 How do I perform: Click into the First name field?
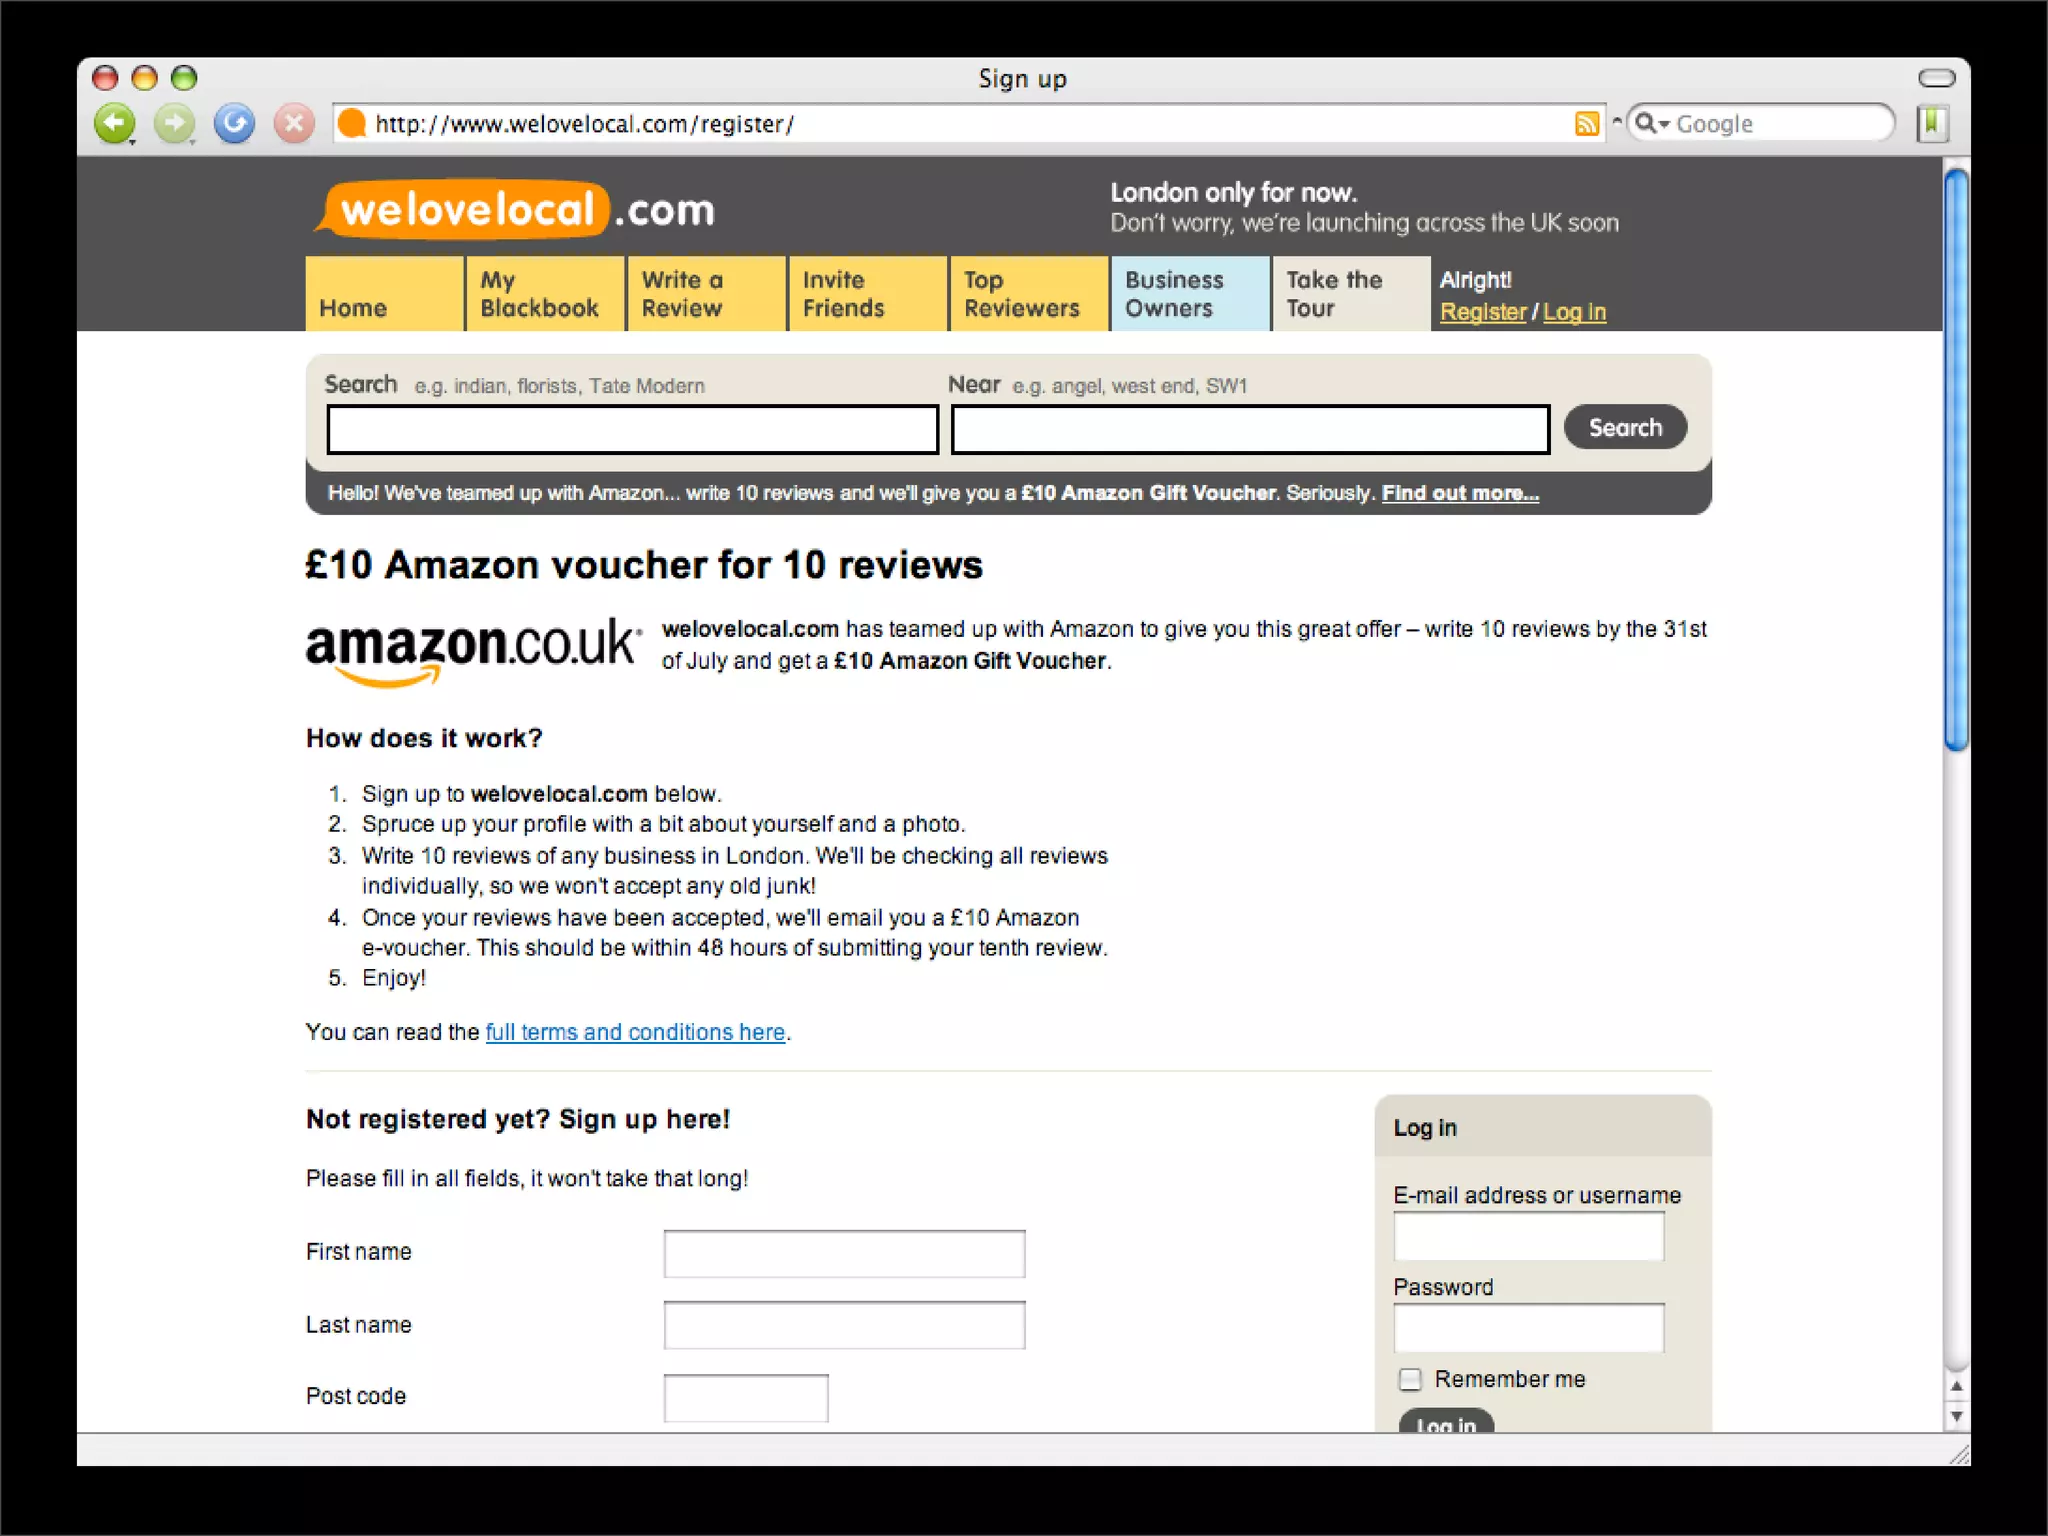(844, 1254)
